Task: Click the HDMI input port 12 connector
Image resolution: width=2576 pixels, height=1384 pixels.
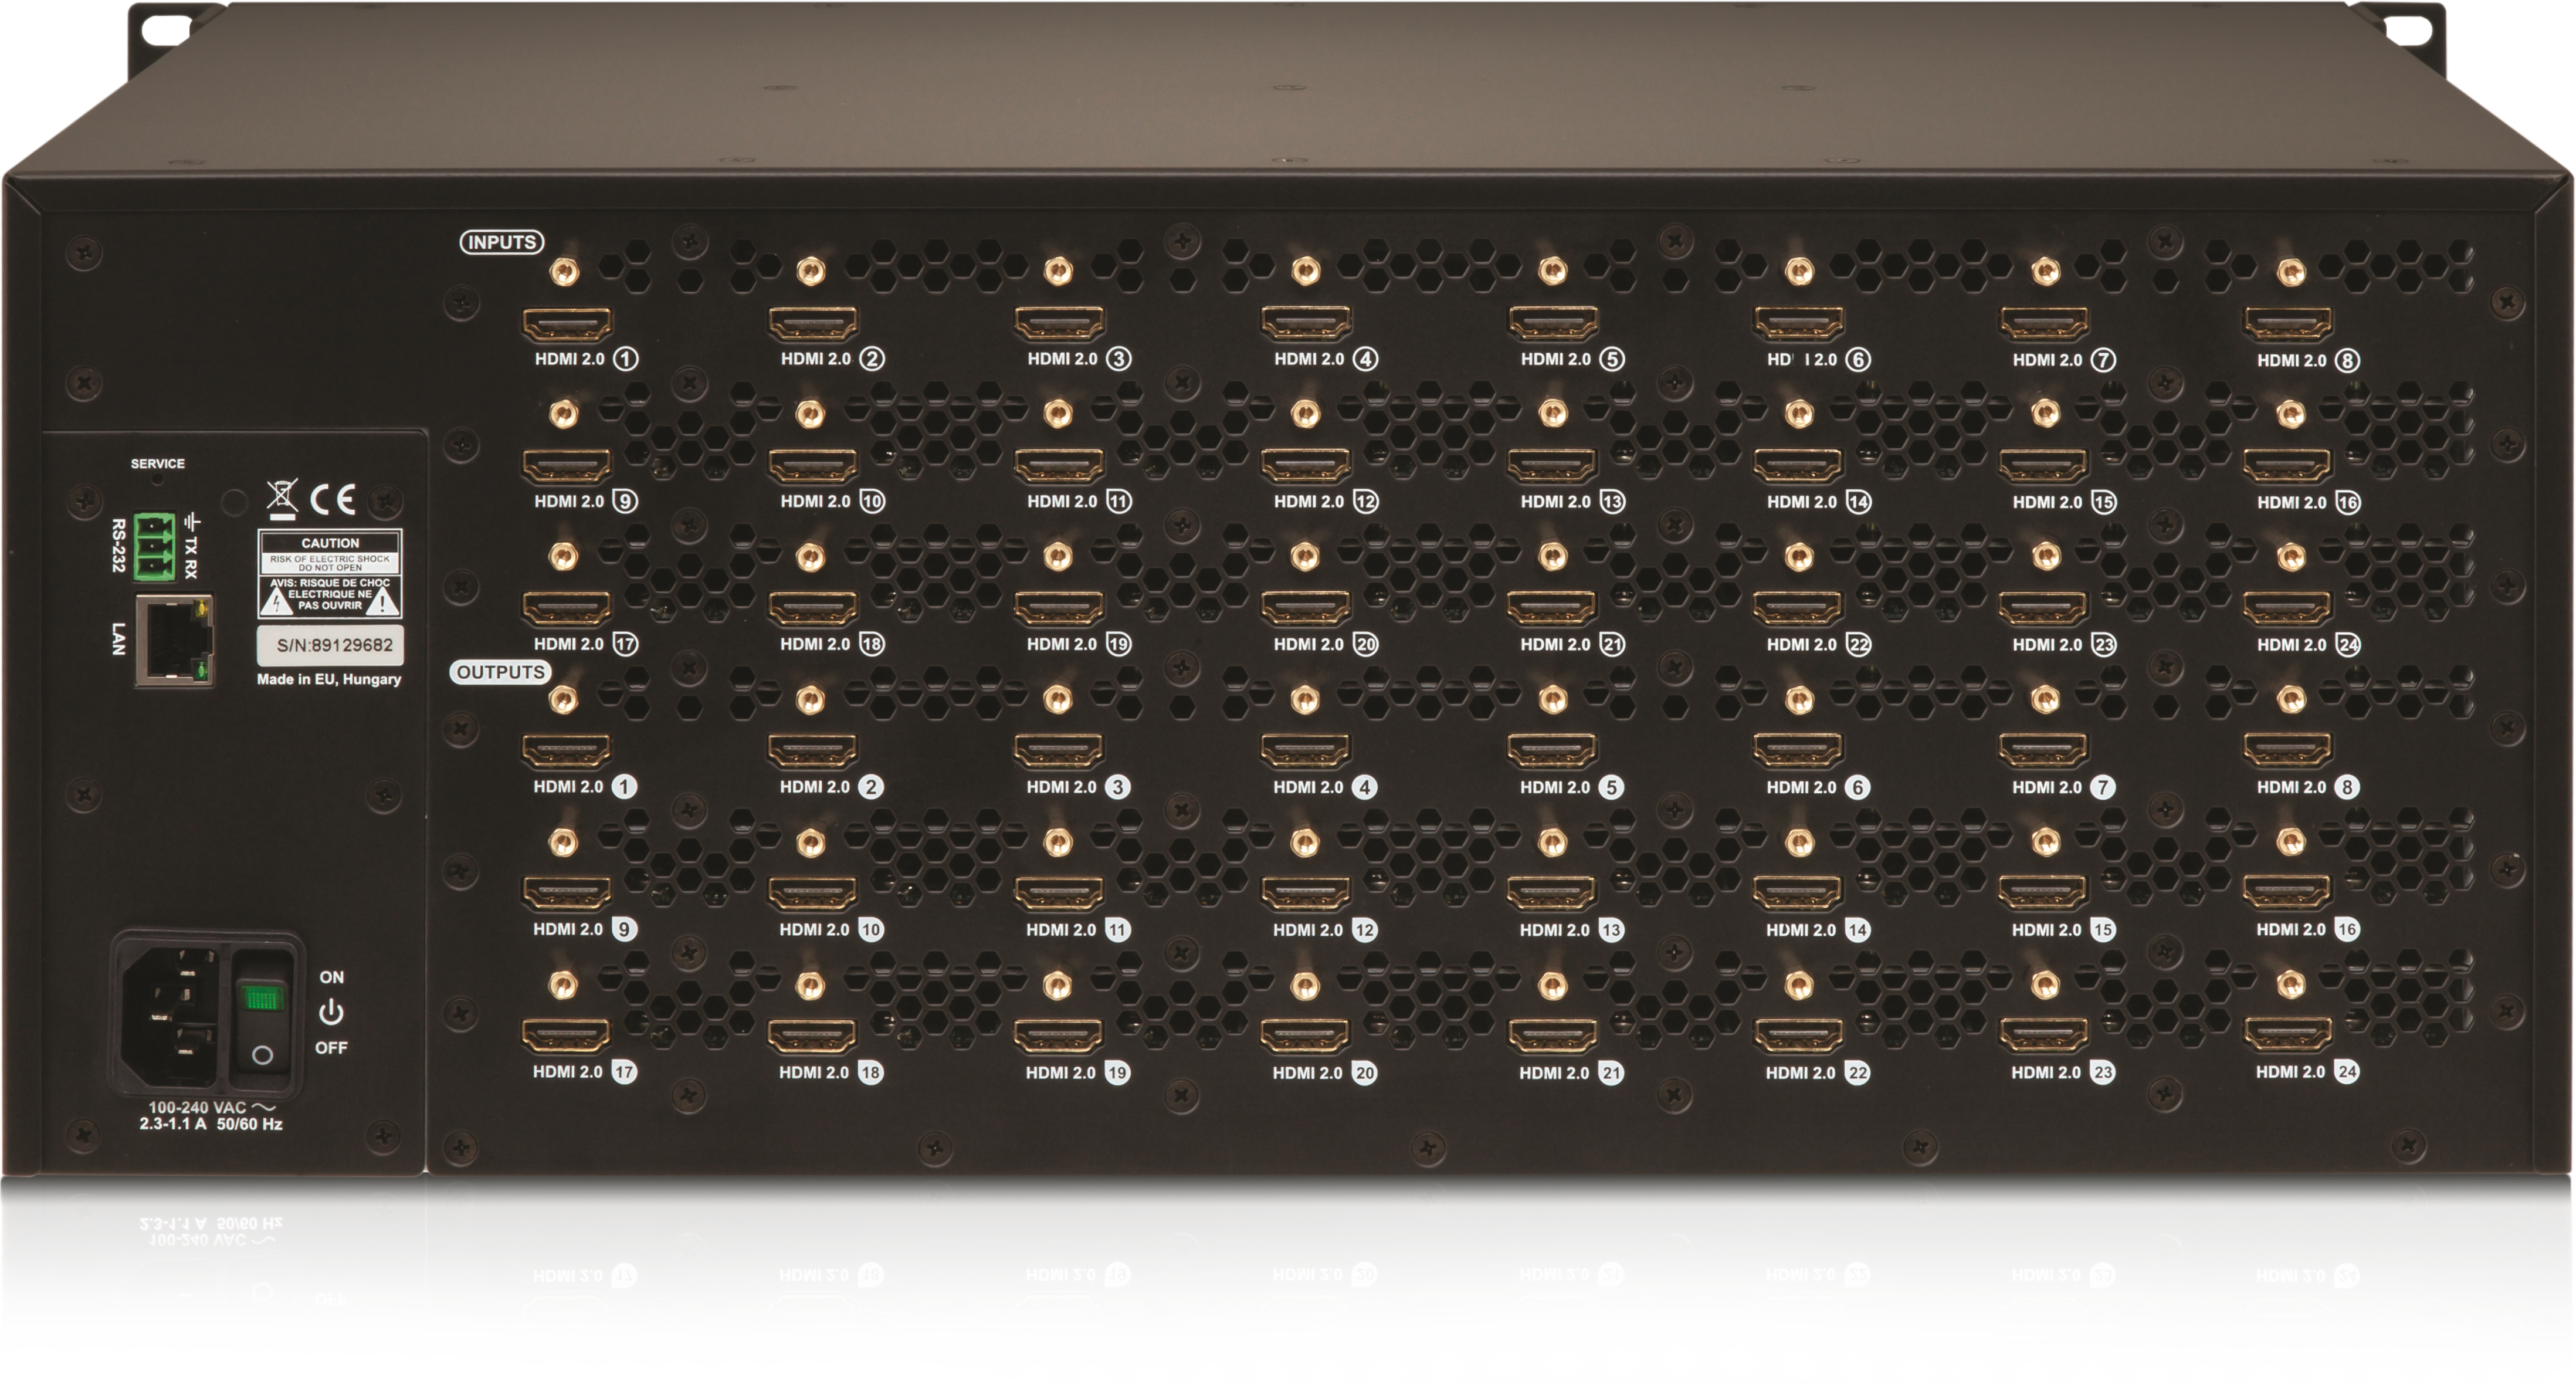Action: pos(1306,467)
